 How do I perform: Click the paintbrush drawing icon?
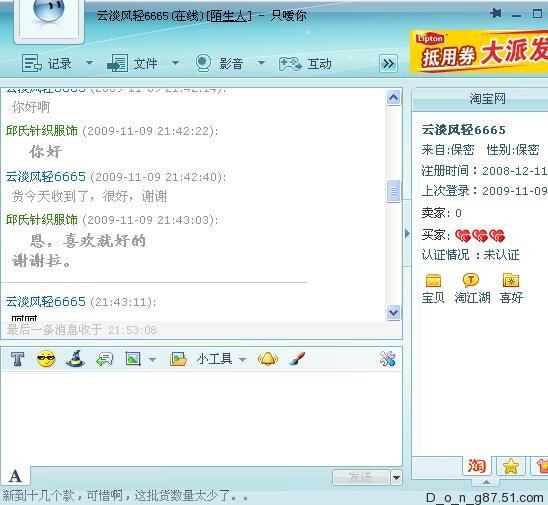(x=297, y=359)
